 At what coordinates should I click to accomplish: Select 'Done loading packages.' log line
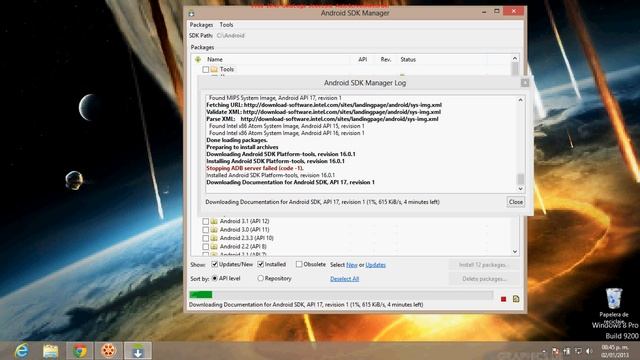coord(237,140)
